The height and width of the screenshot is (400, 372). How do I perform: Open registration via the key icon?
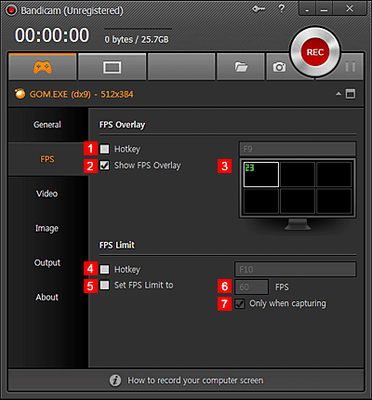tap(258, 9)
